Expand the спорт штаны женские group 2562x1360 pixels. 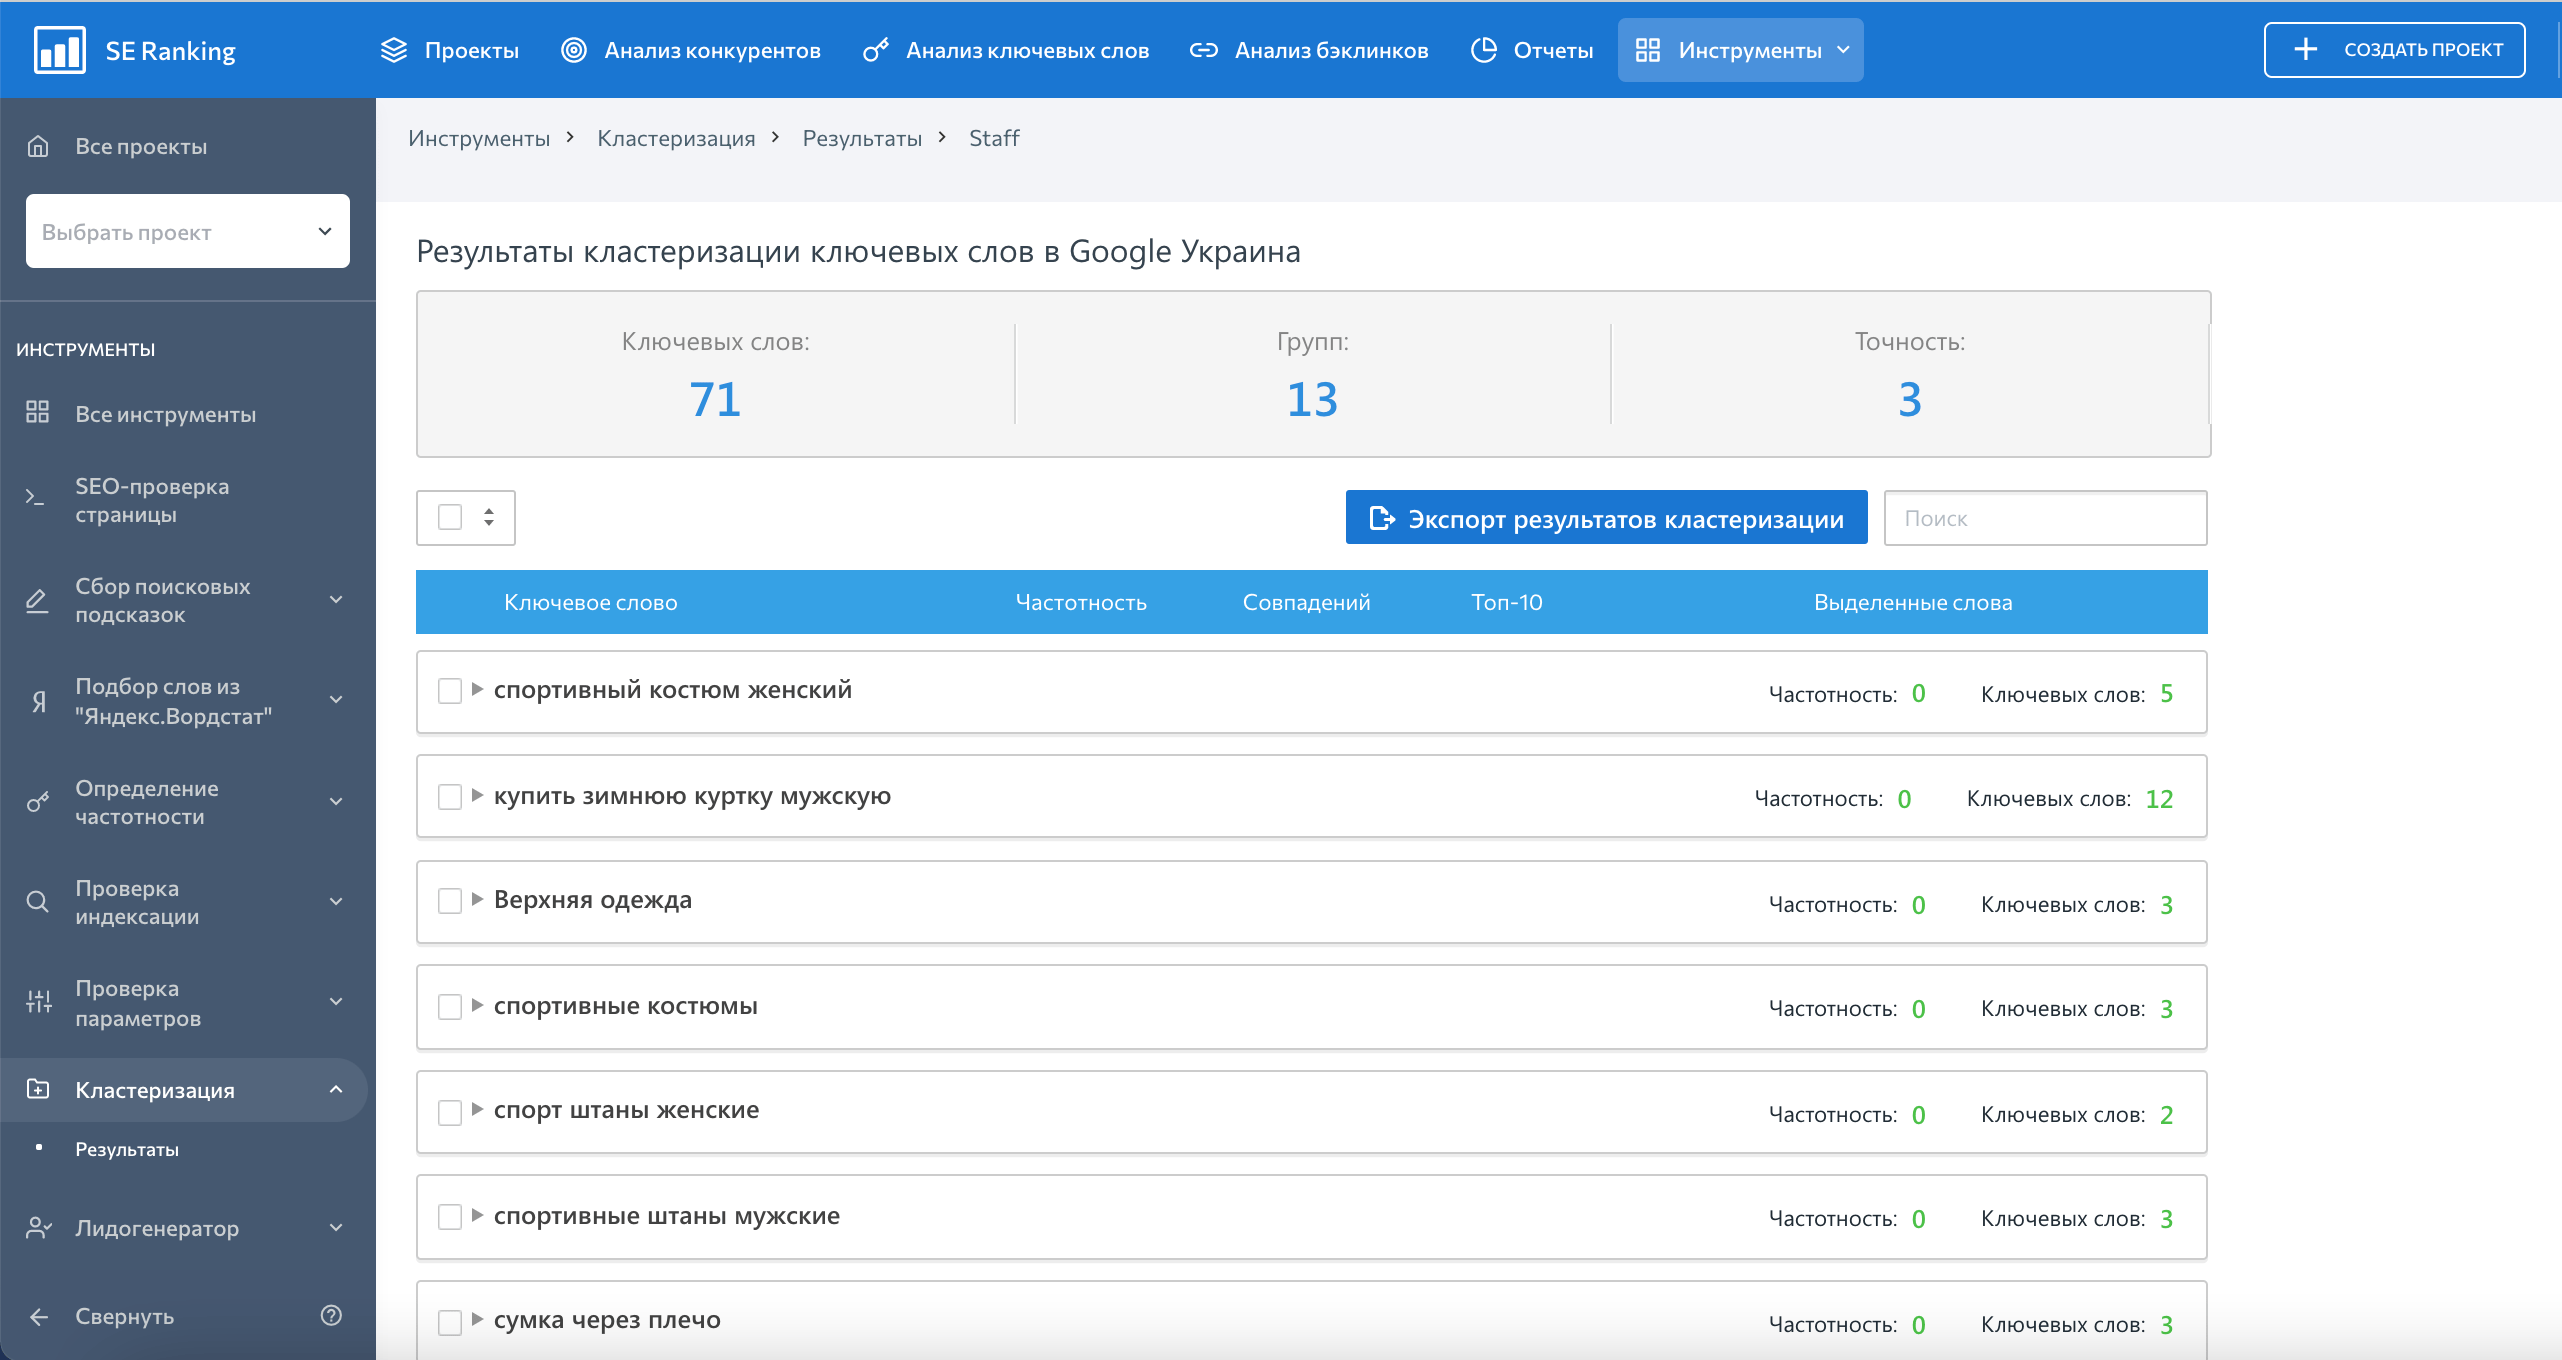click(477, 1109)
